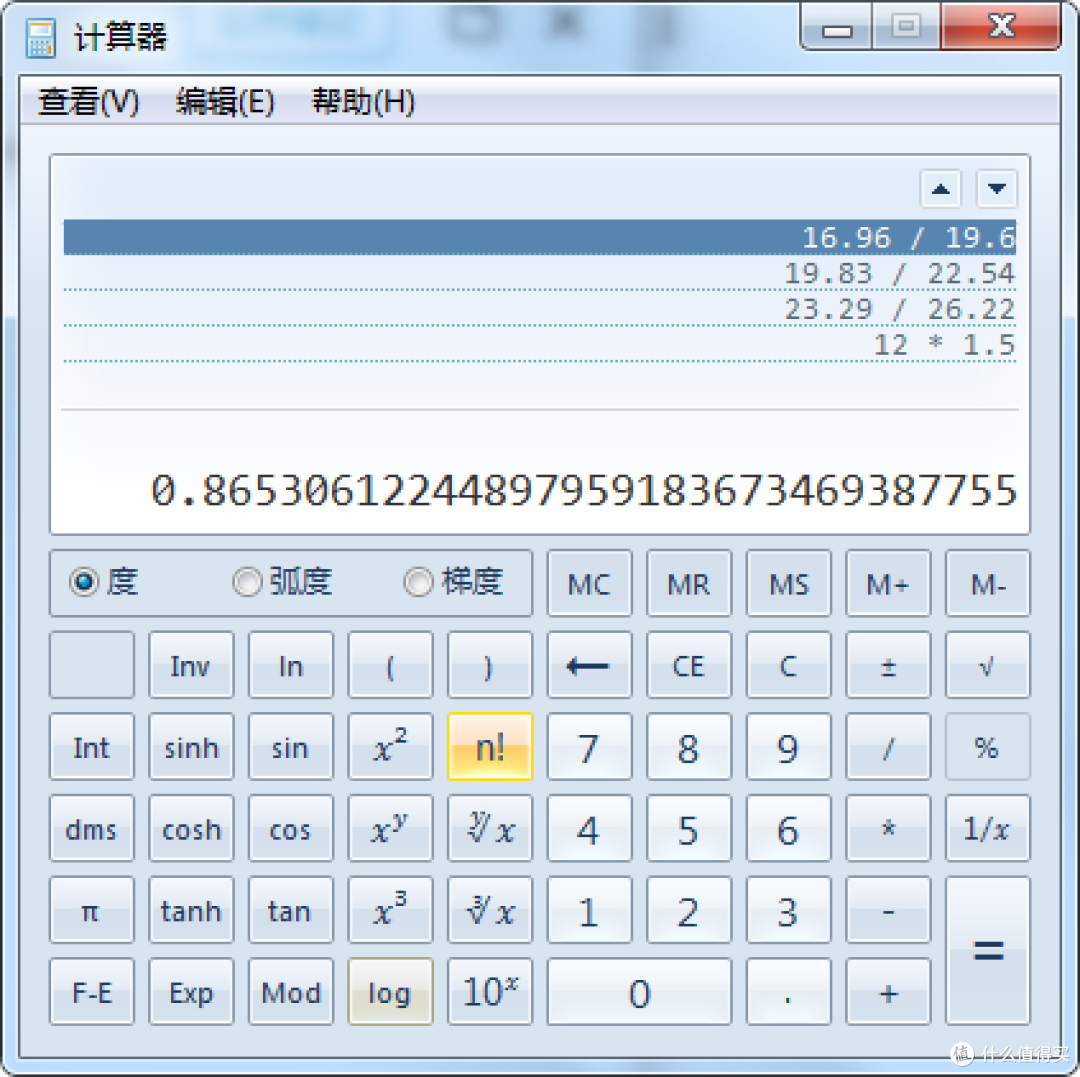
Task: Select history entry 23.29 / 26.22
Action: (539, 309)
